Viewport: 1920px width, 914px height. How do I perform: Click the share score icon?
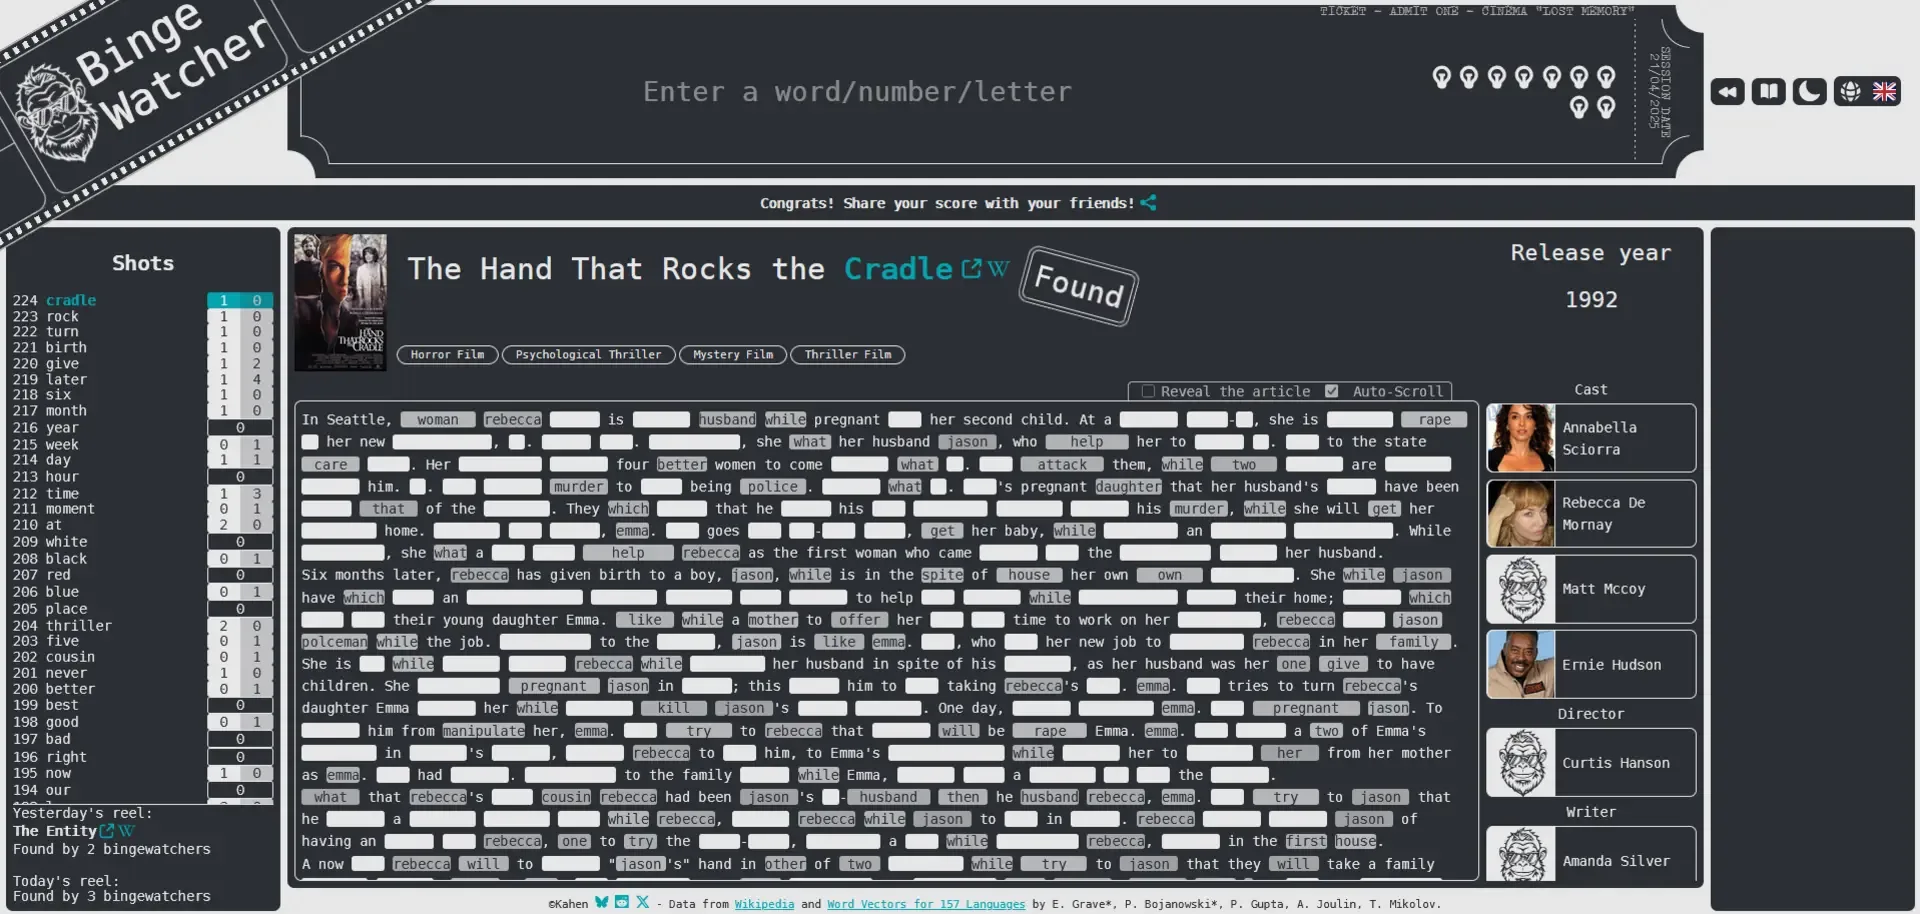click(1149, 203)
